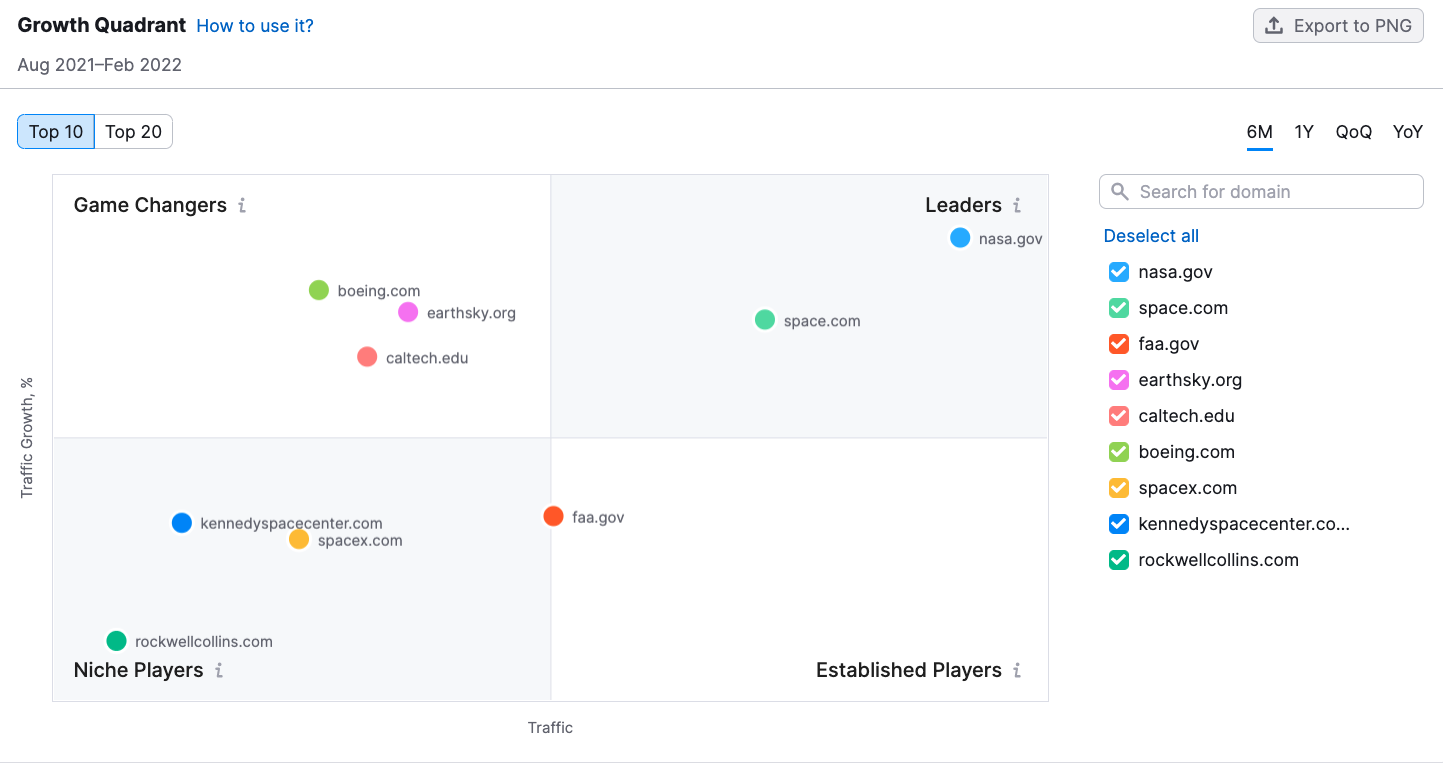Click the Game Changers info icon
This screenshot has width=1443, height=763.
pyautogui.click(x=242, y=205)
